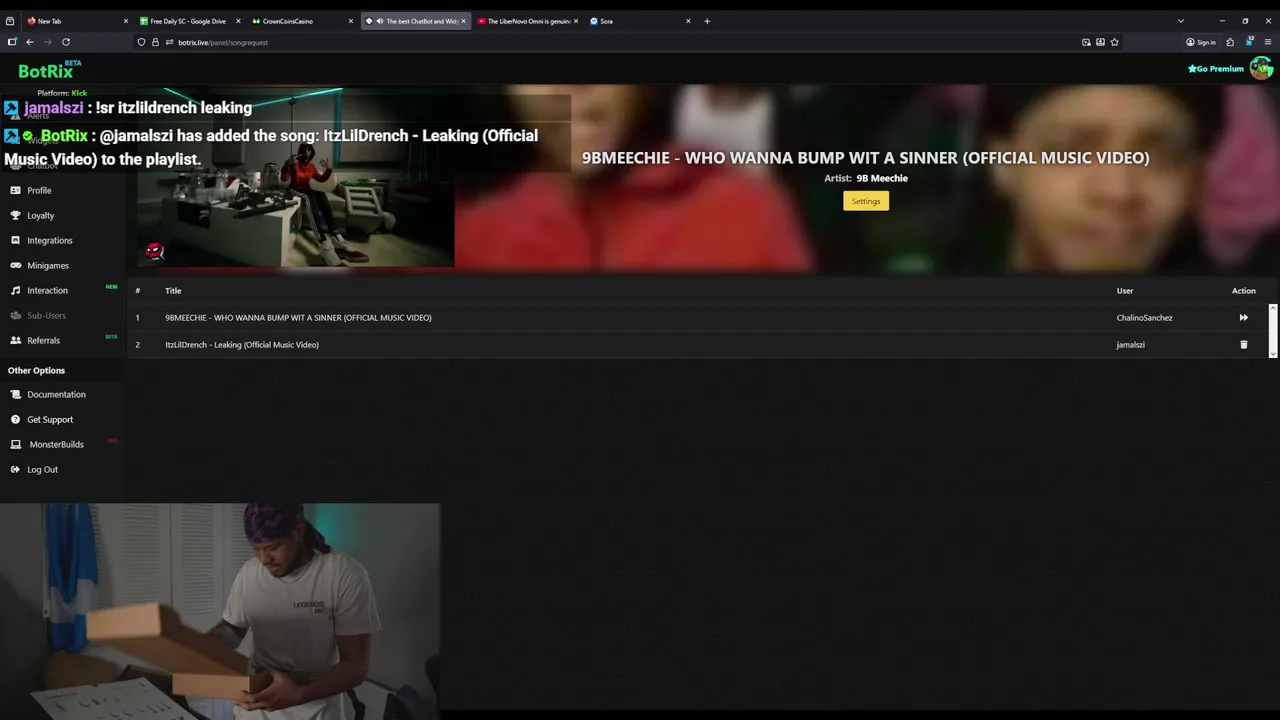The image size is (1280, 720).
Task: Click Go Premium button
Action: pos(1215,69)
